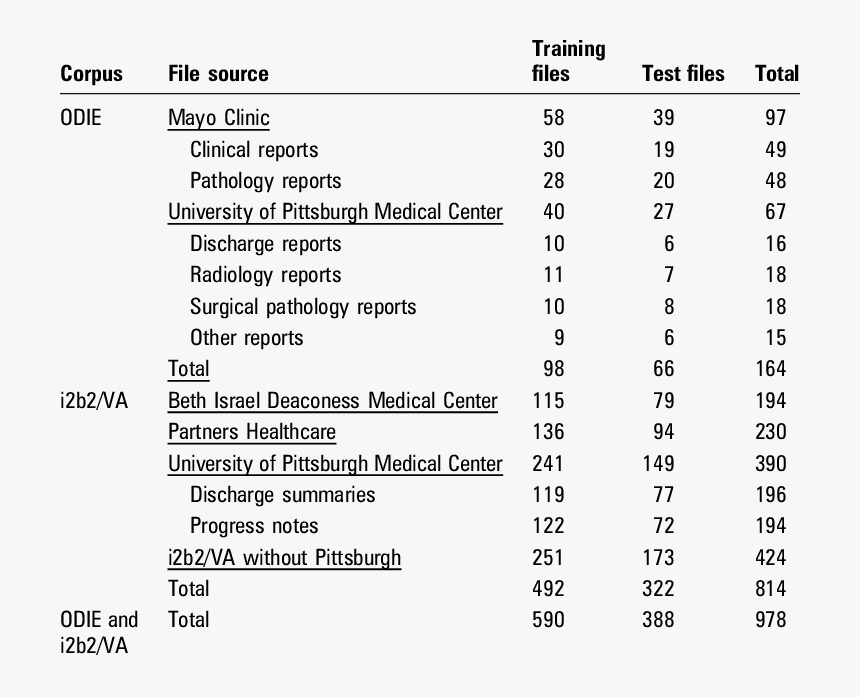Select the Training files column header
The height and width of the screenshot is (697, 860).
coord(568,61)
